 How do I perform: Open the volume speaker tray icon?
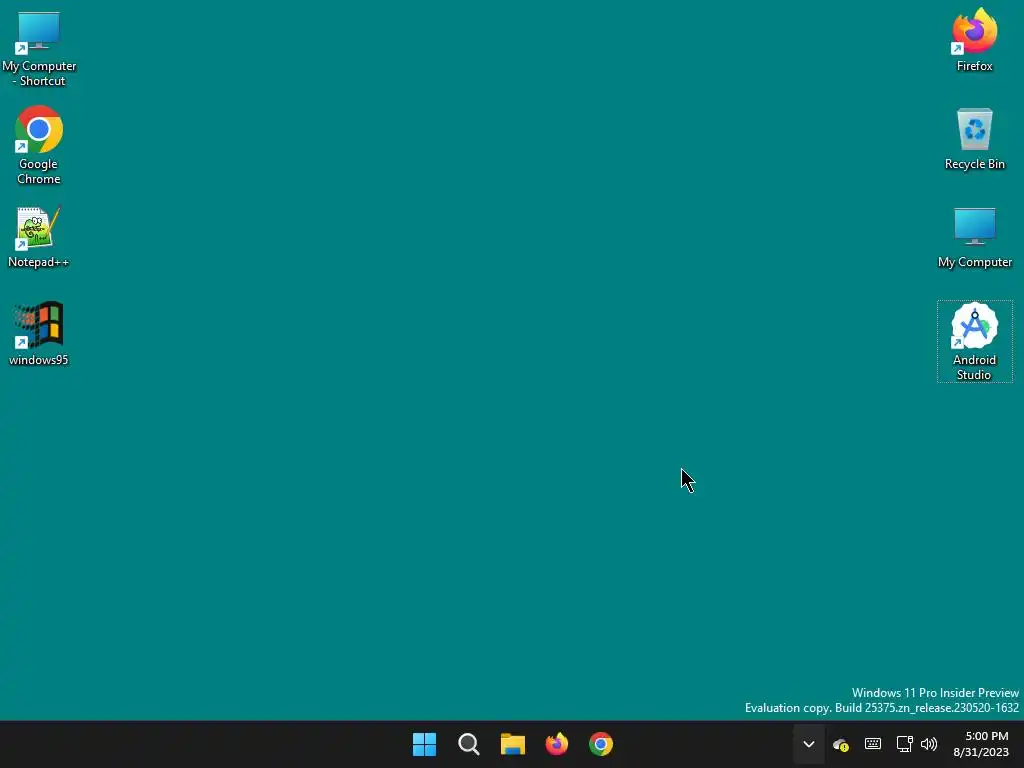929,744
